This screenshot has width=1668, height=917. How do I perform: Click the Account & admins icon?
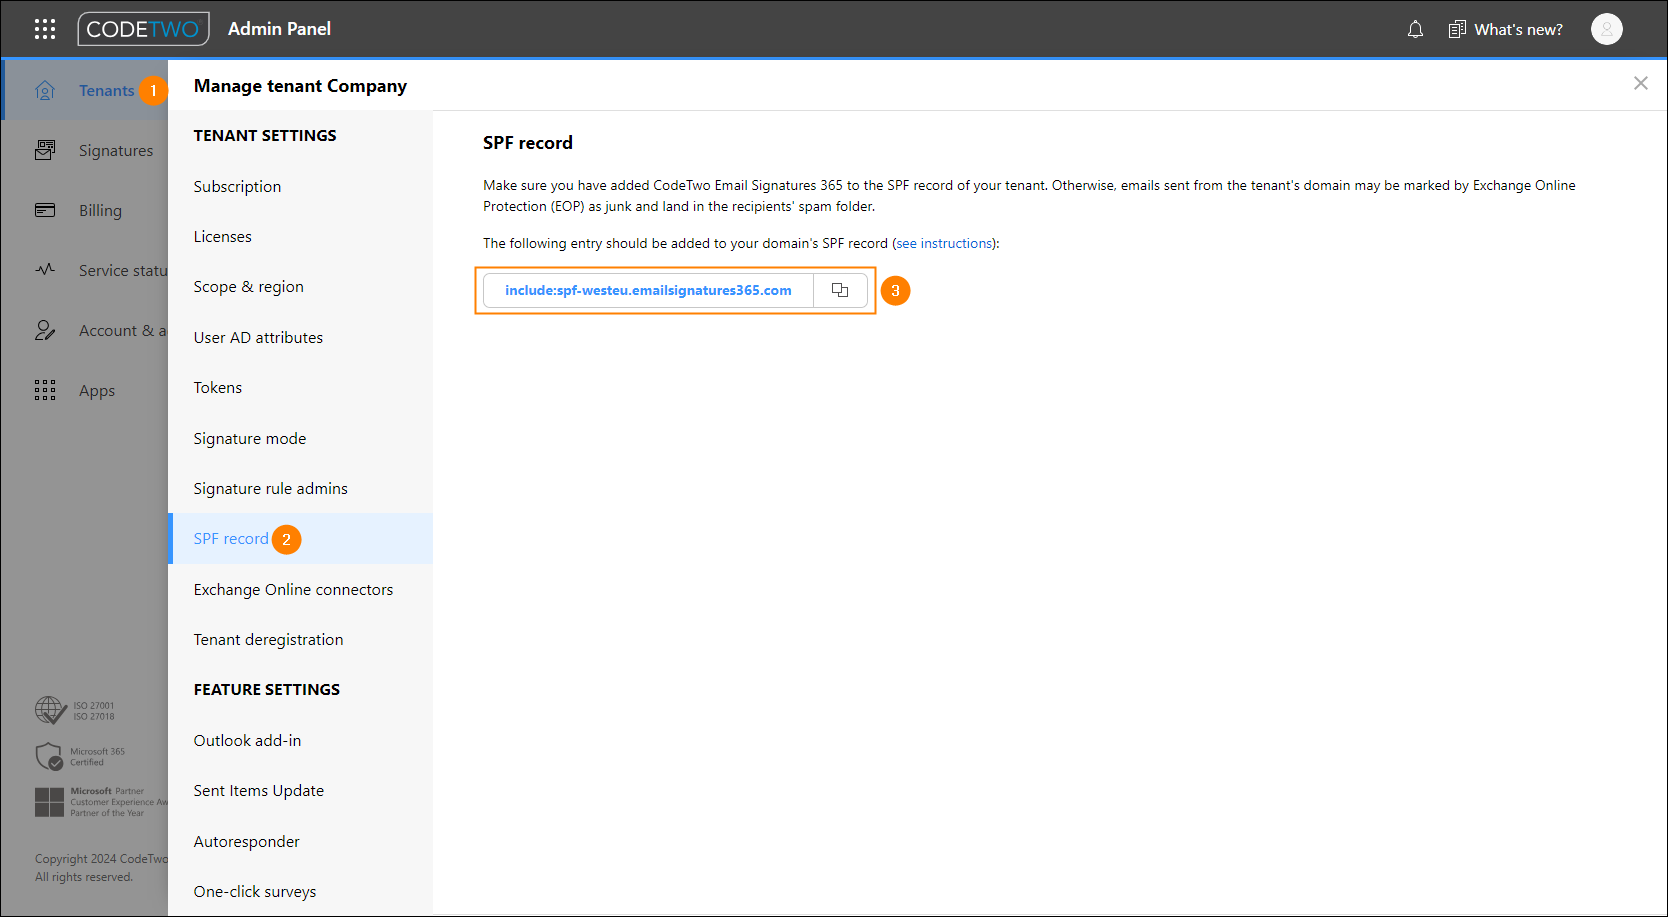(45, 330)
